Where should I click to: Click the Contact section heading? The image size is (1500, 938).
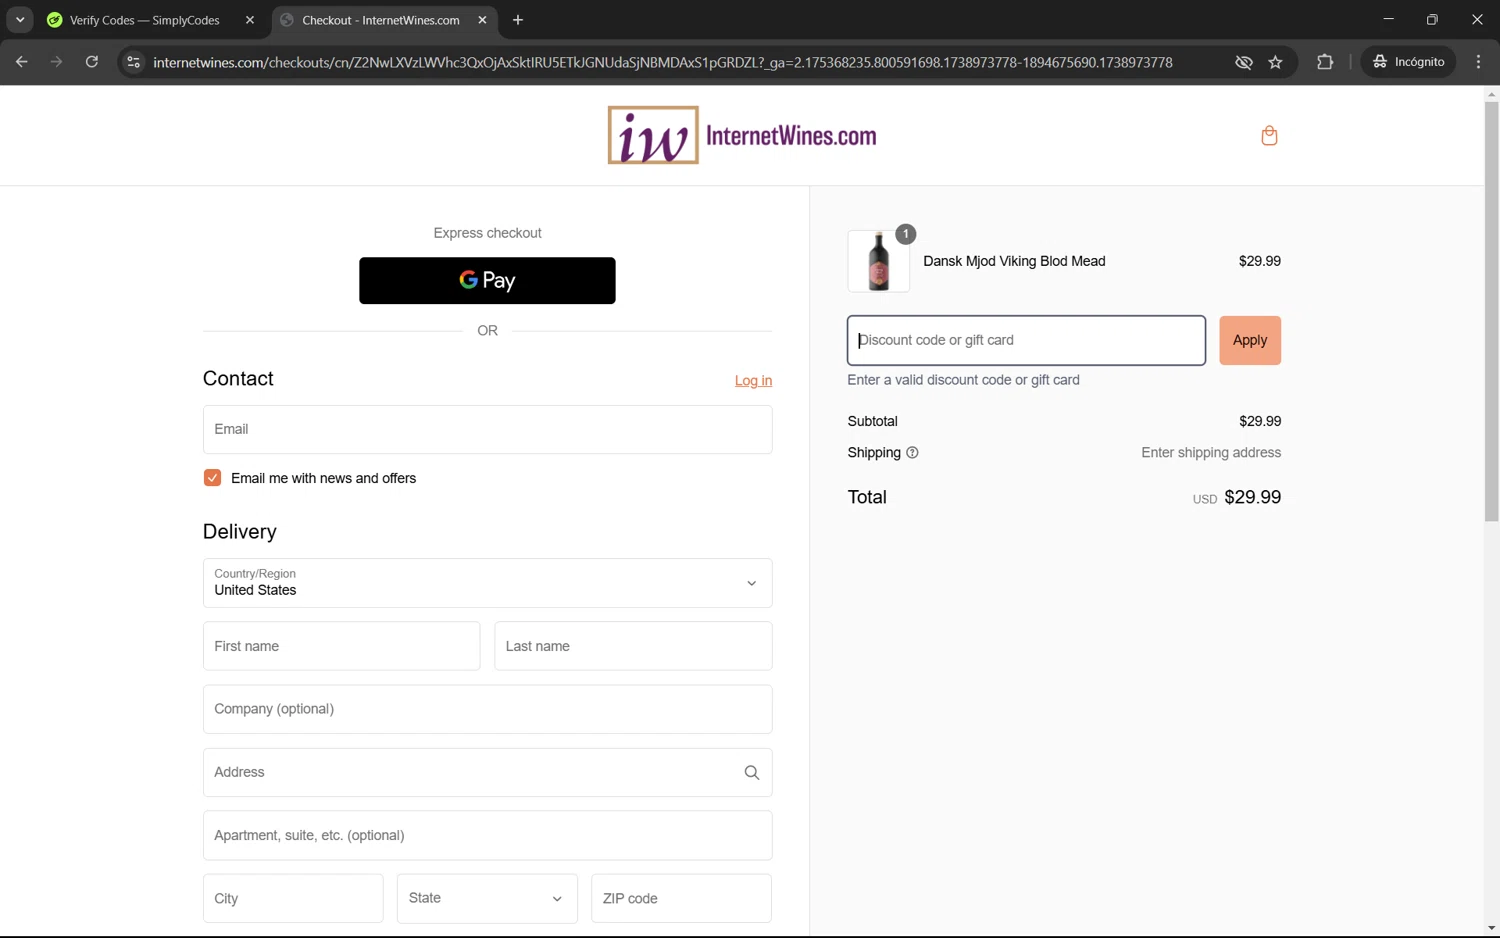point(238,378)
